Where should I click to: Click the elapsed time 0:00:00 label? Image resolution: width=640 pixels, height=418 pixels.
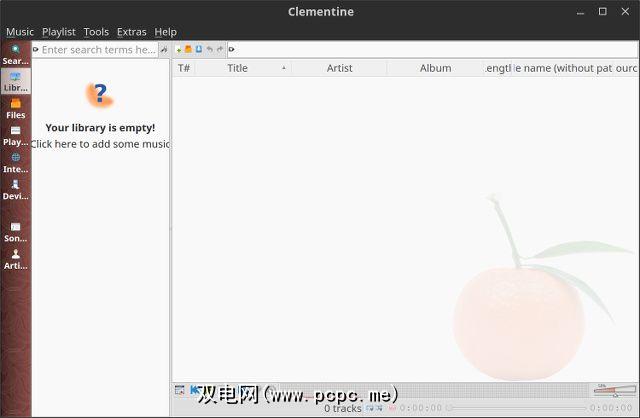point(420,408)
